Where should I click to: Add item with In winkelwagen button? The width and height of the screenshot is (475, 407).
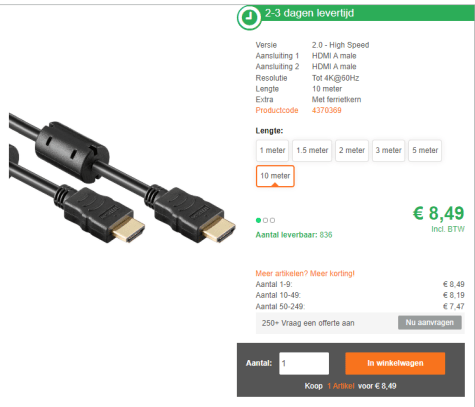pyautogui.click(x=395, y=363)
